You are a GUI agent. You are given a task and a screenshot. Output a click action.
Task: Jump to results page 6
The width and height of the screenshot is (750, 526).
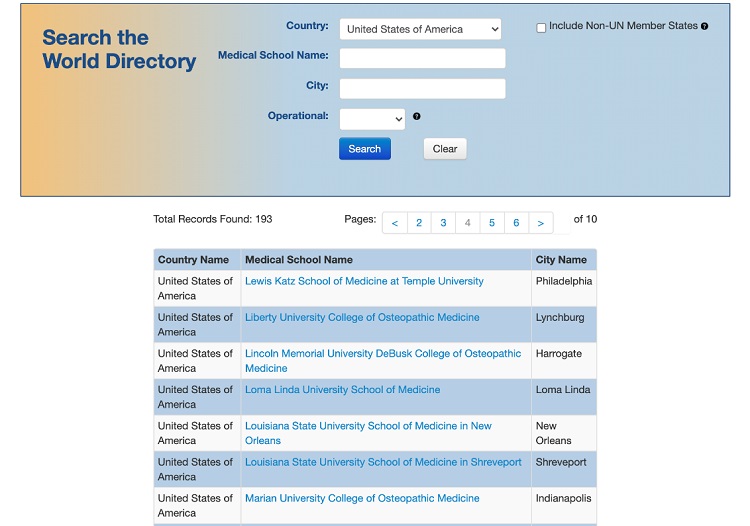point(516,223)
